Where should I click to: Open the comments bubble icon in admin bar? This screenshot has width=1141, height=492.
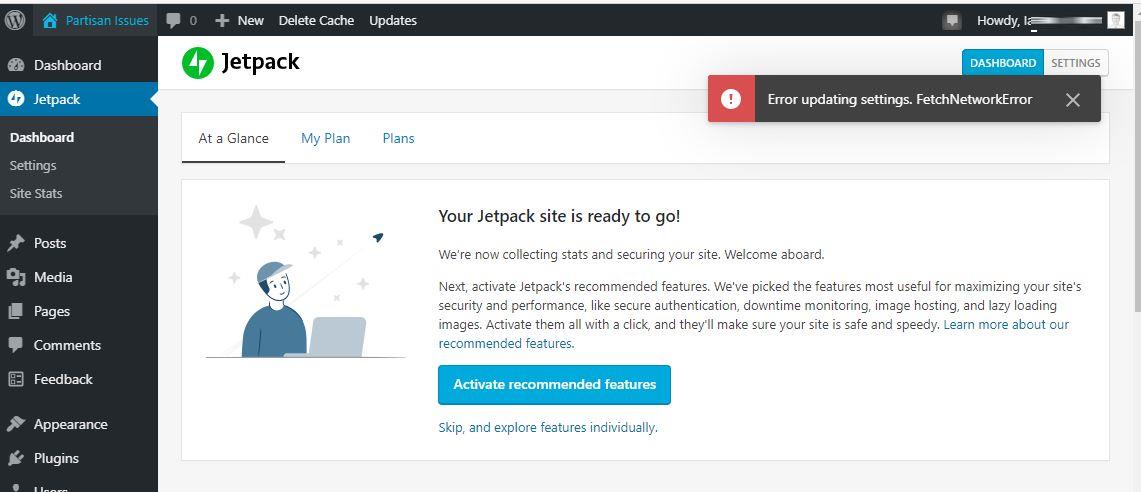(173, 20)
